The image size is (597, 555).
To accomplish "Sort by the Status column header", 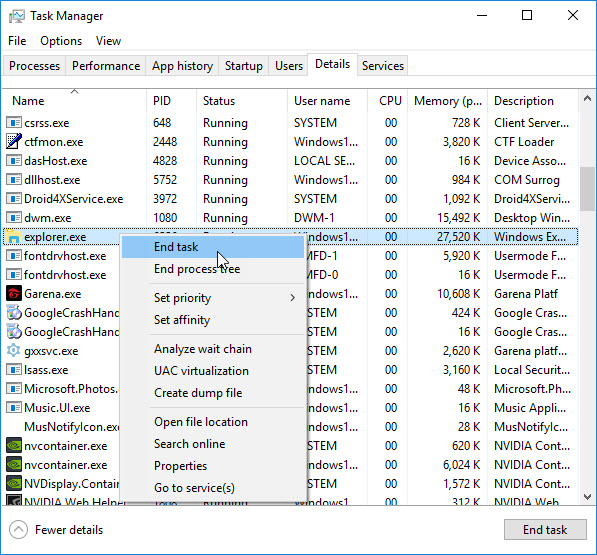I will point(242,101).
